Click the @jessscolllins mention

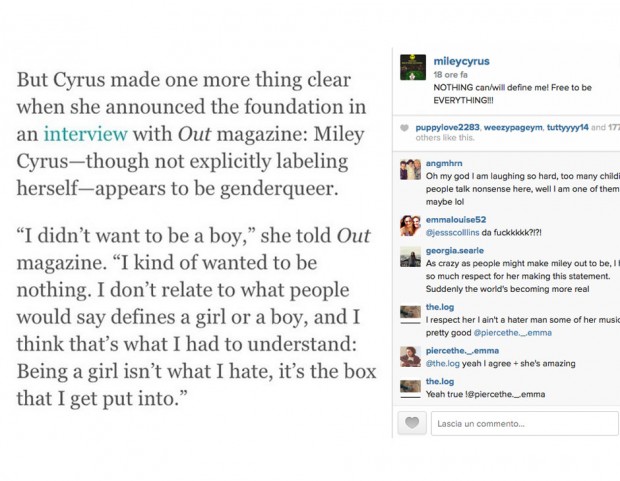click(x=452, y=233)
